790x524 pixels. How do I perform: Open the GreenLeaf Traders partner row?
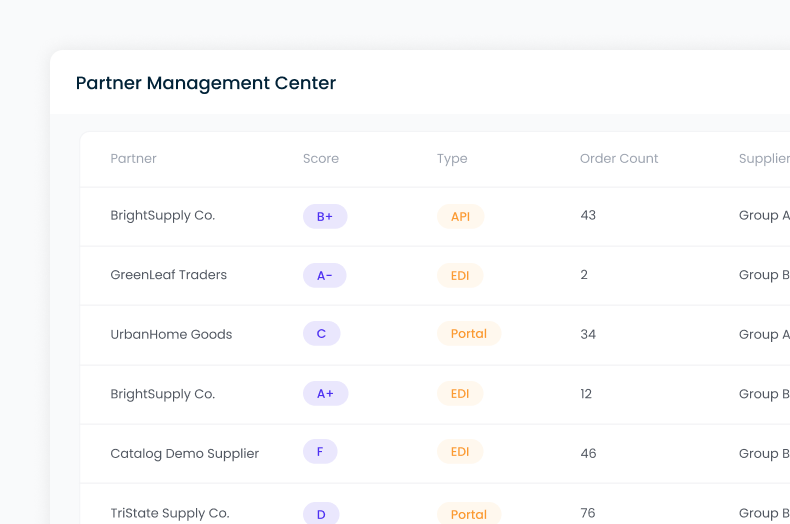click(168, 275)
